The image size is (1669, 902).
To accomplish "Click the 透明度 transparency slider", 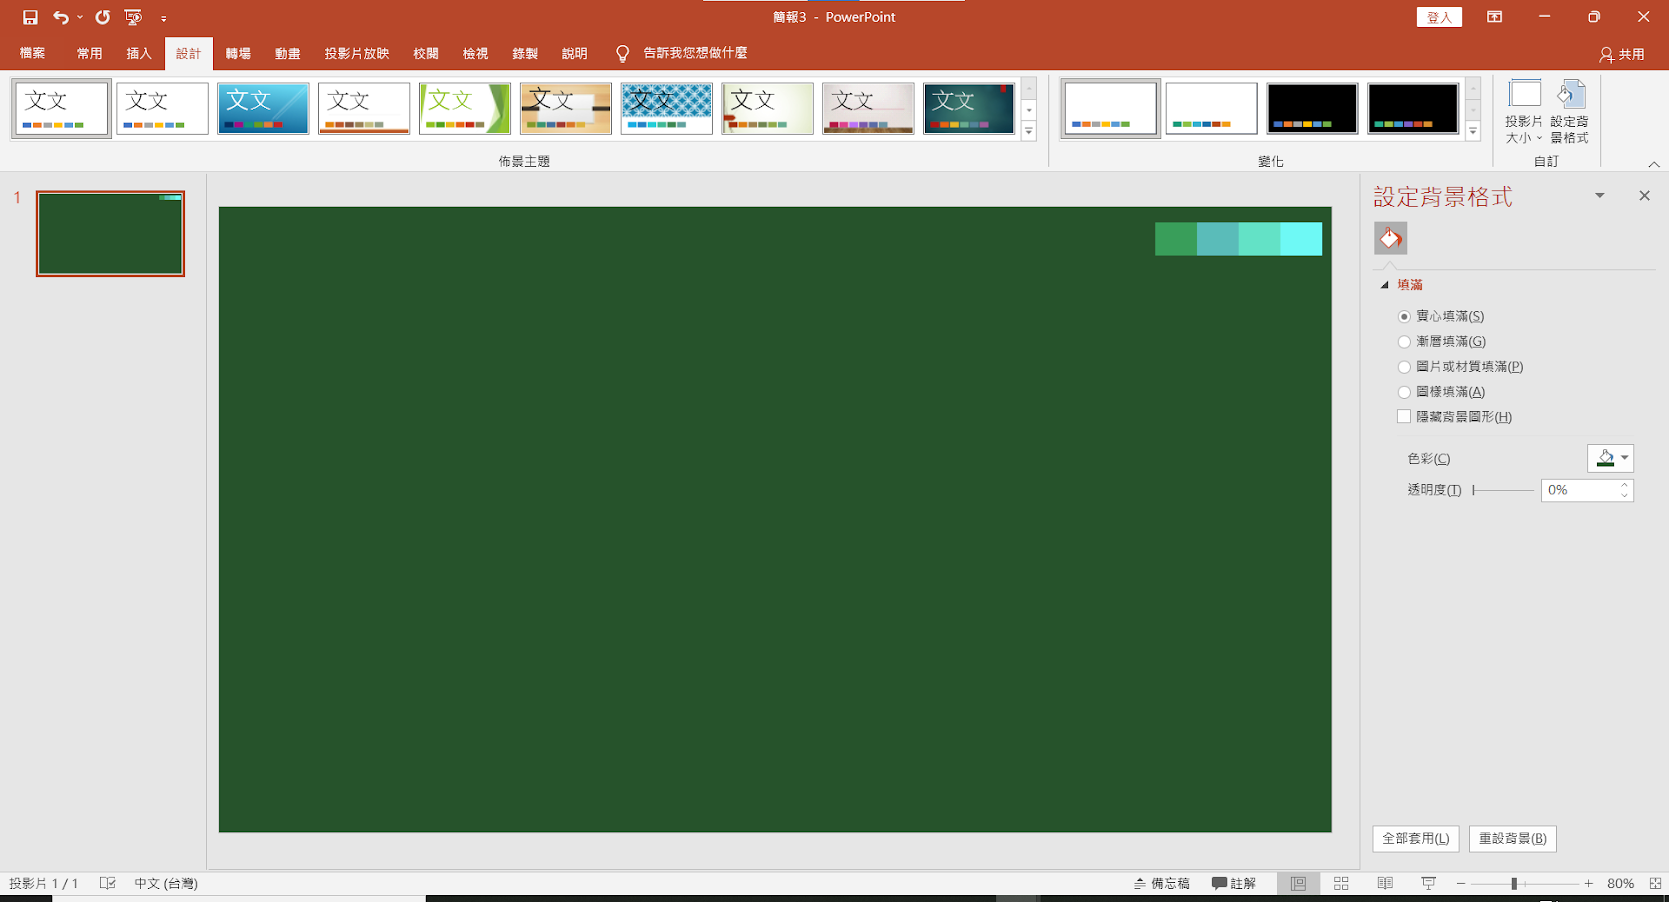I will (x=1503, y=490).
